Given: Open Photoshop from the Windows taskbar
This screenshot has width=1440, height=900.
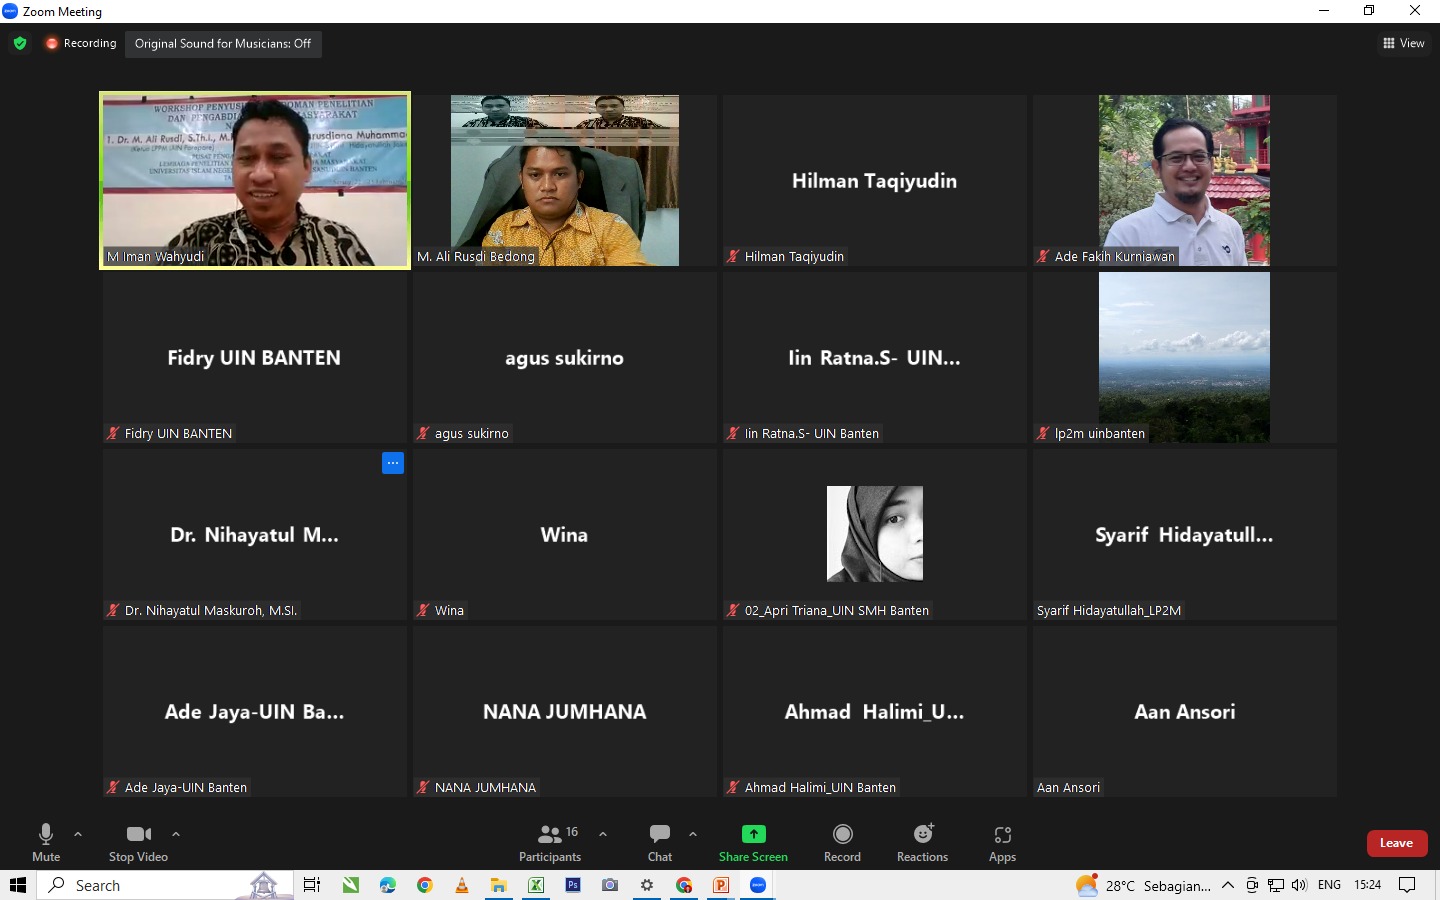Looking at the screenshot, I should click(x=573, y=885).
